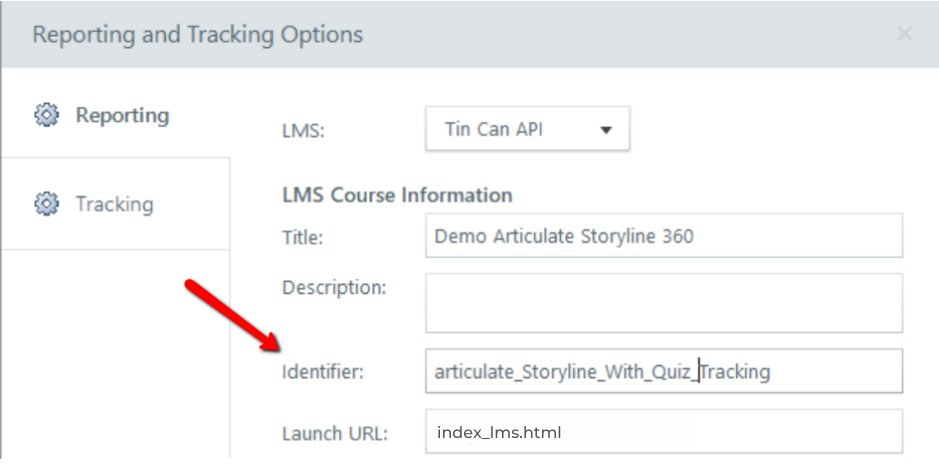The width and height of the screenshot is (939, 467).
Task: Click the "LMS:" label
Action: tap(303, 130)
